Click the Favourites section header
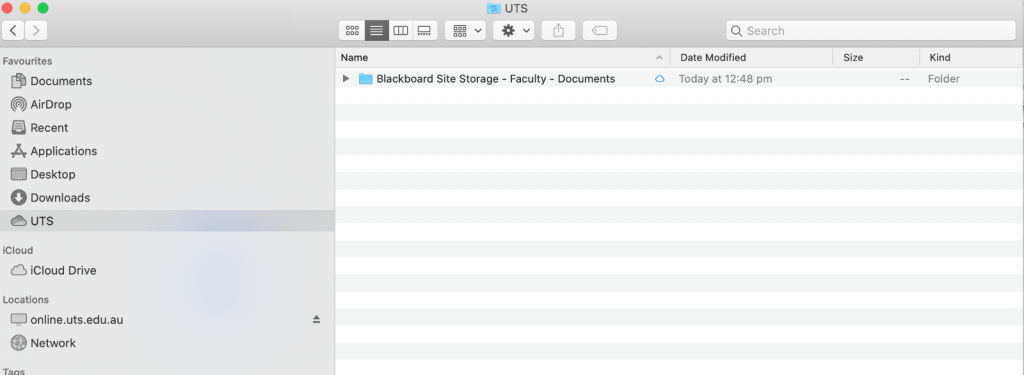1024x375 pixels. tap(27, 61)
